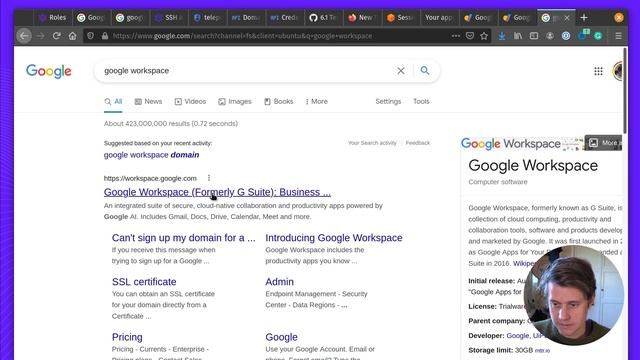Reload the page with the refresh icon

[x=57, y=36]
